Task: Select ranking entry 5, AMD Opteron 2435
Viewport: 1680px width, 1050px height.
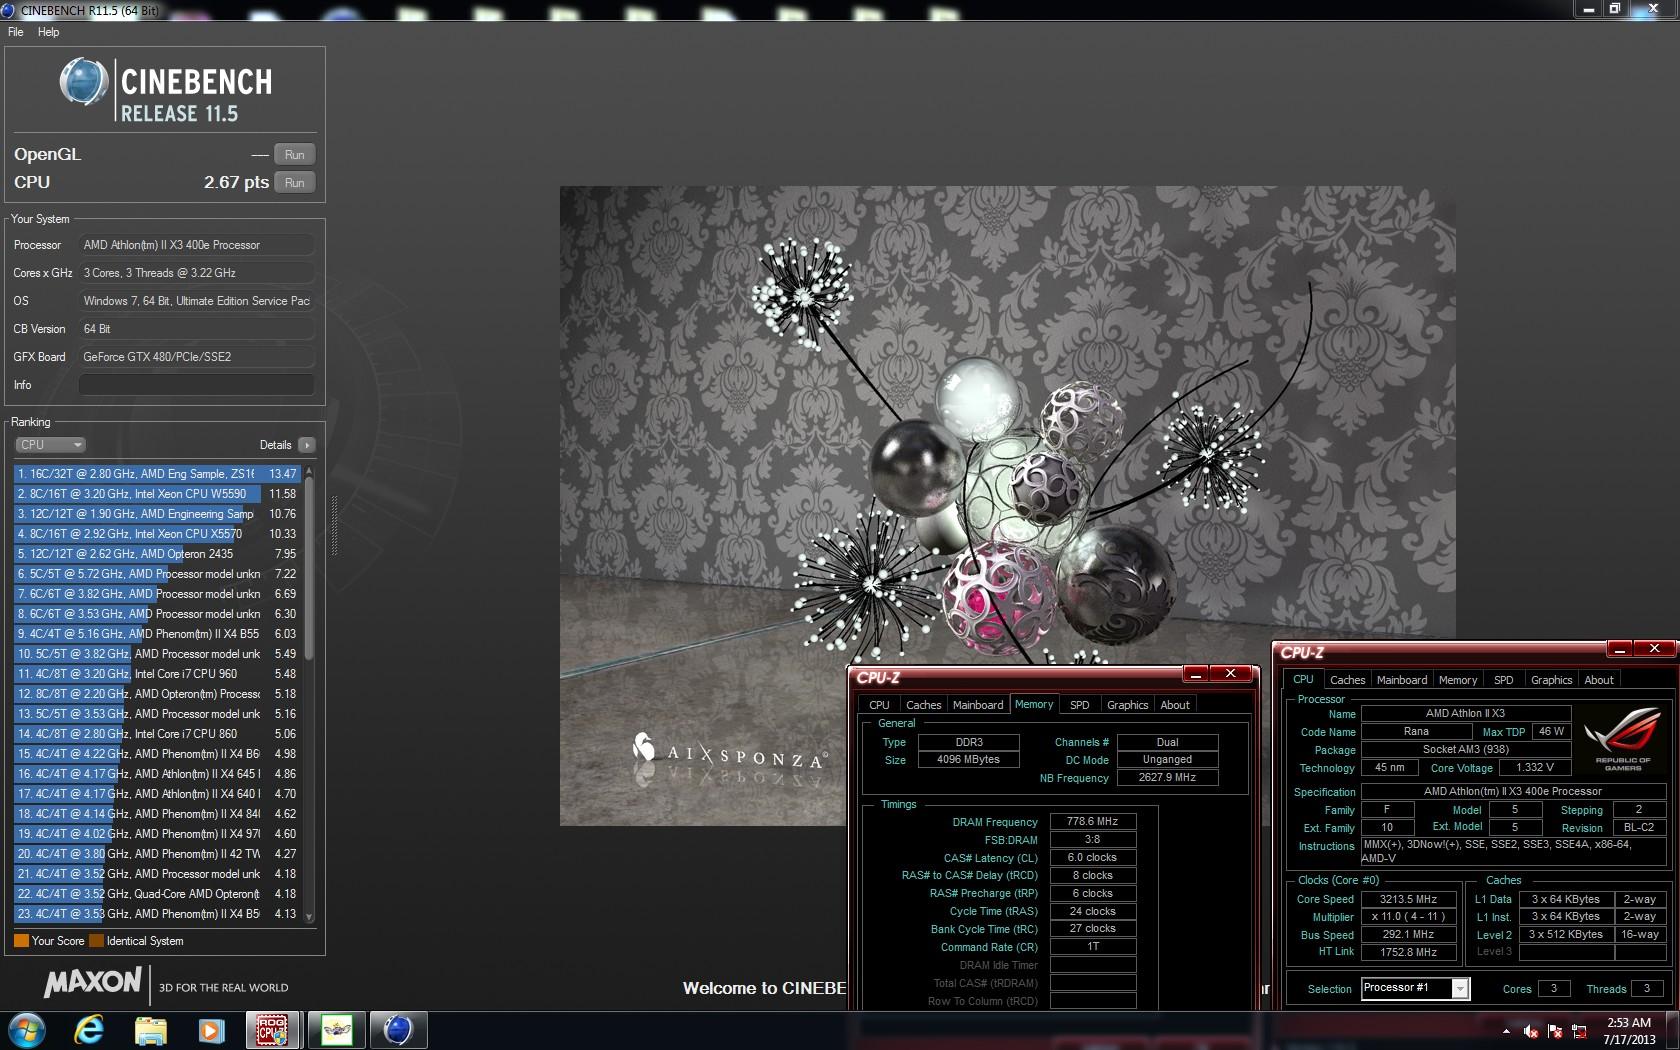Action: click(x=158, y=554)
